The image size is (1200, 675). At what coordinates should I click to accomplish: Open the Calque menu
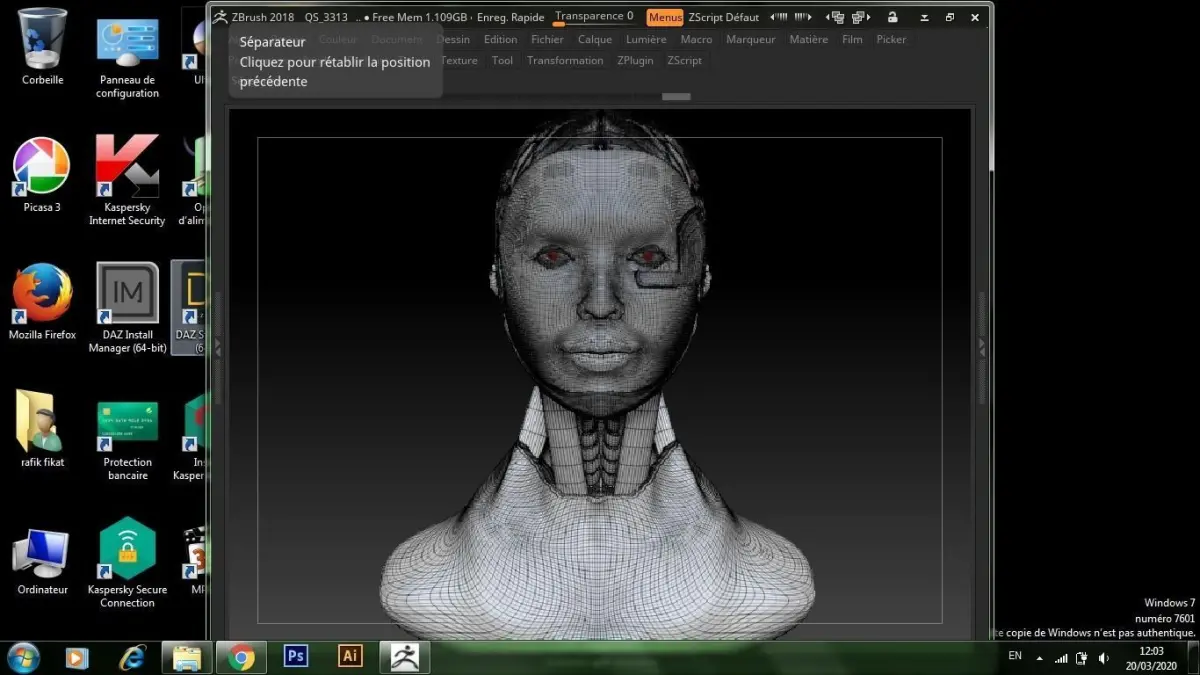click(595, 40)
